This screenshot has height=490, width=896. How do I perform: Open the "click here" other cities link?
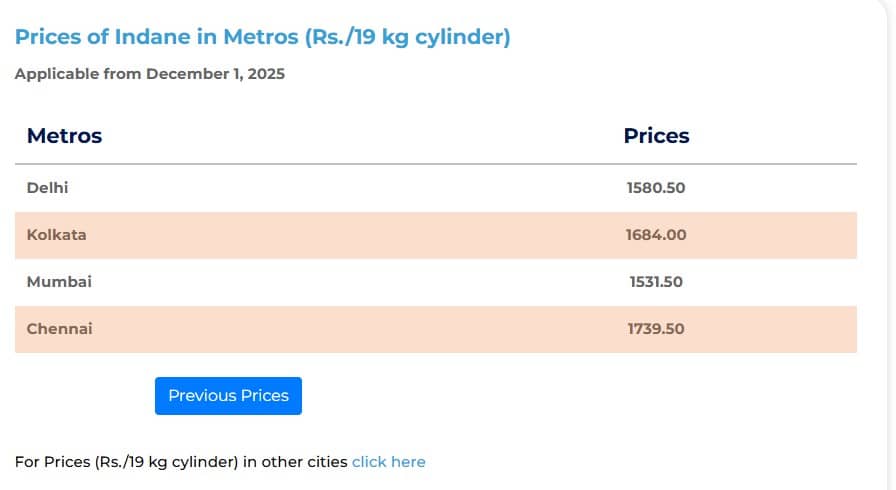coord(388,462)
